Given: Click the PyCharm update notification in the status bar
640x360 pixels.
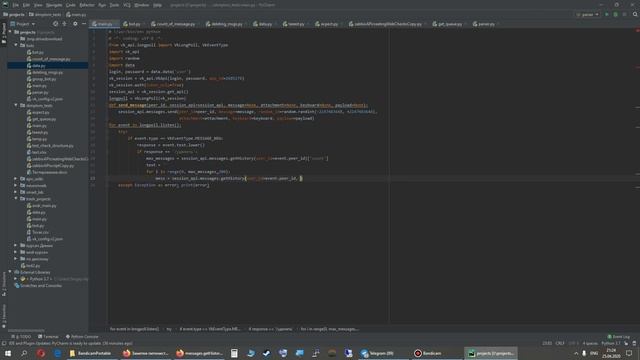Looking at the screenshot, I should click(x=70, y=343).
